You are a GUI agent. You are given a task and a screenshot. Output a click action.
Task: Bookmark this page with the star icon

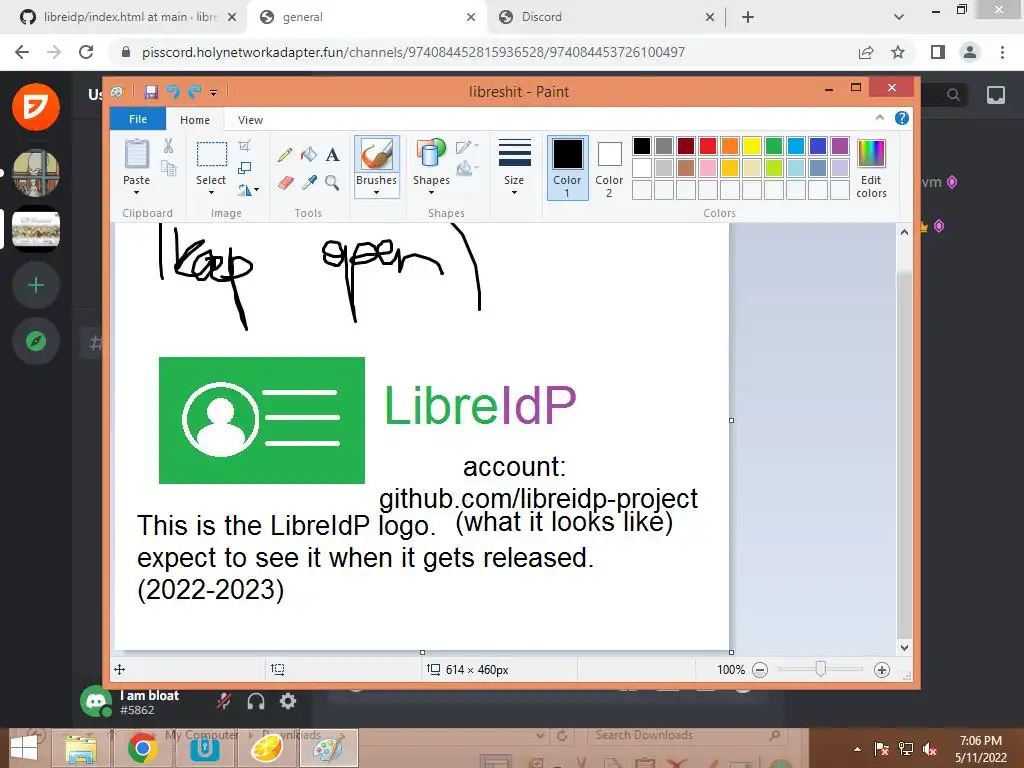(898, 52)
